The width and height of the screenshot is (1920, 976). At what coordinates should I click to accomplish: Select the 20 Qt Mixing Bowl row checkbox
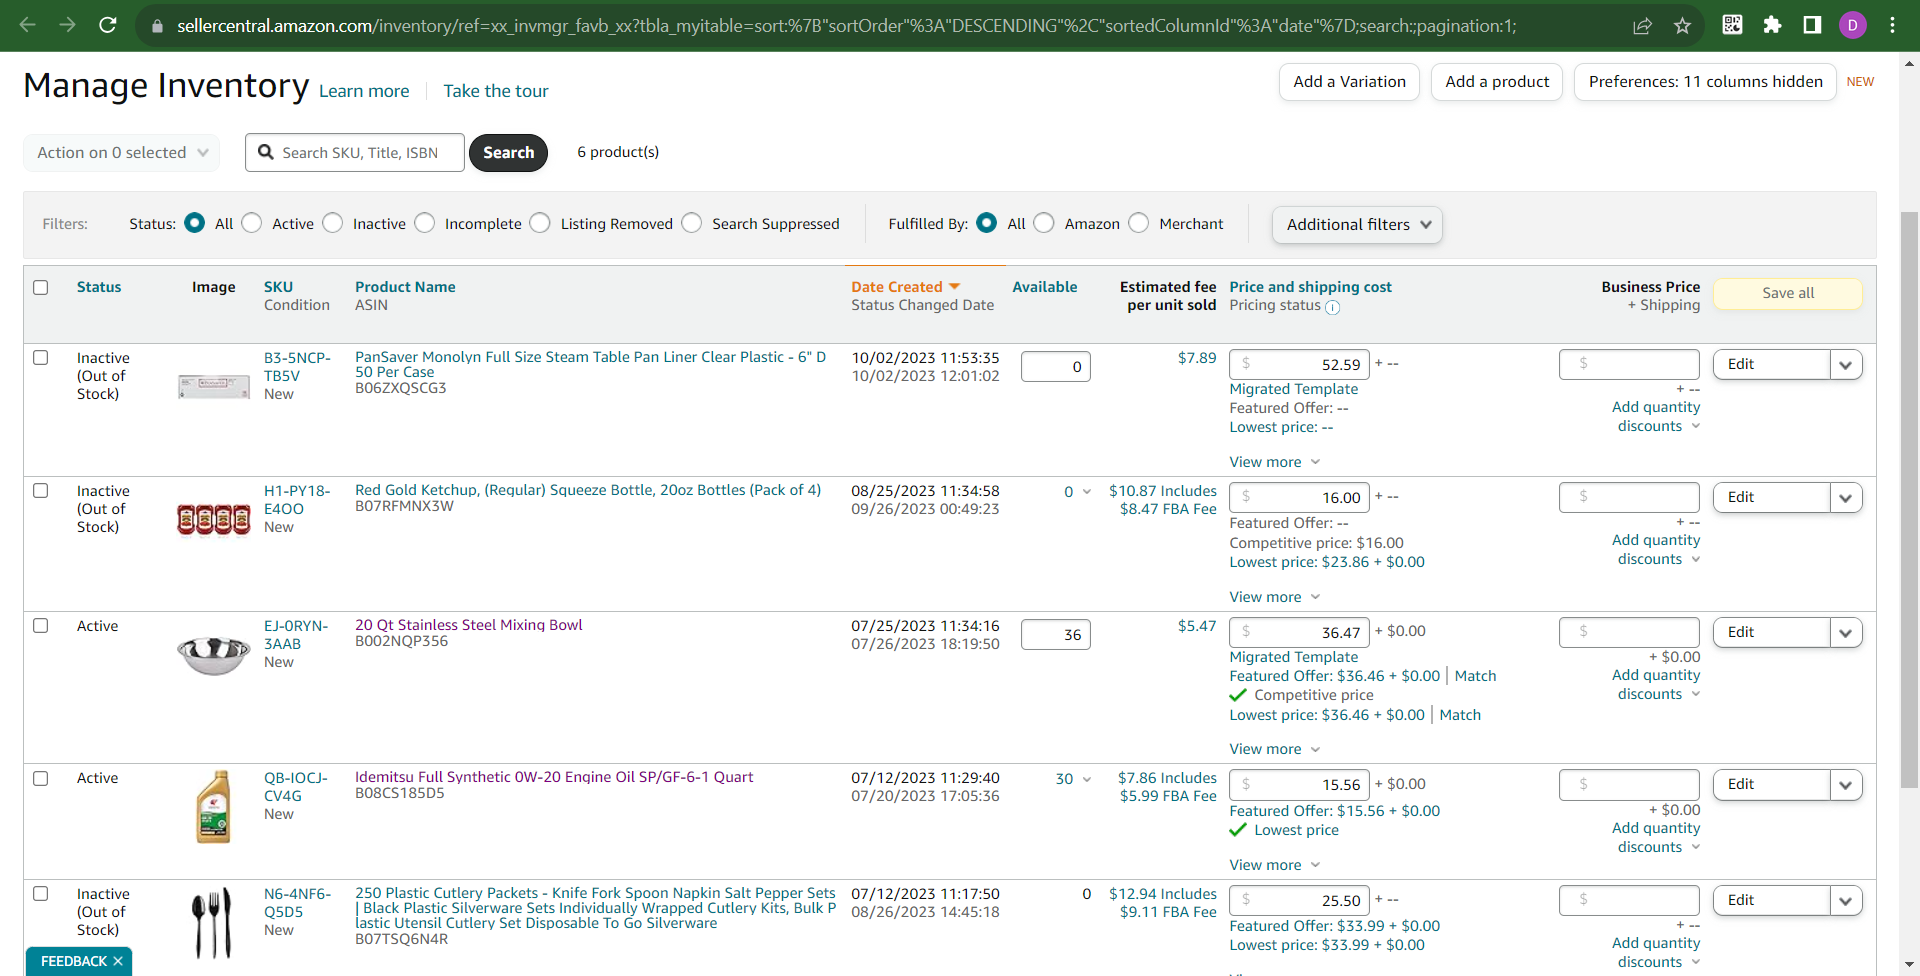[41, 626]
